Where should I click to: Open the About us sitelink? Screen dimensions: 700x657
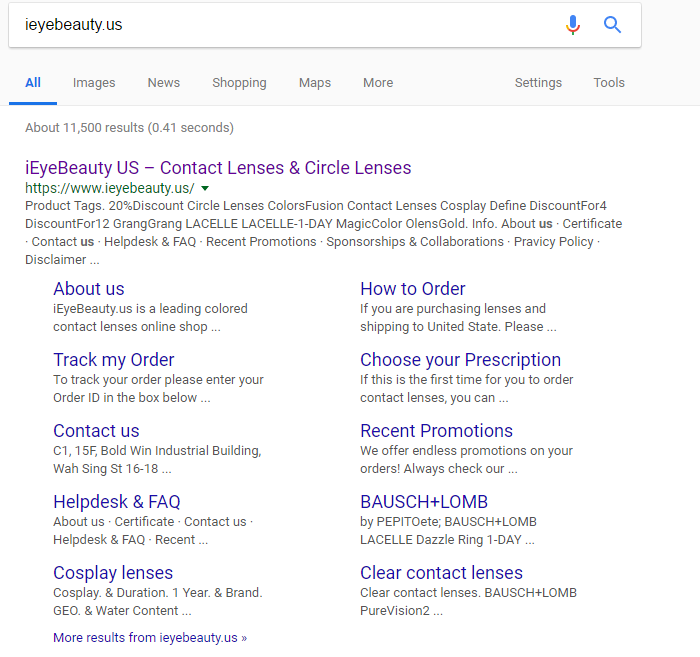(89, 289)
